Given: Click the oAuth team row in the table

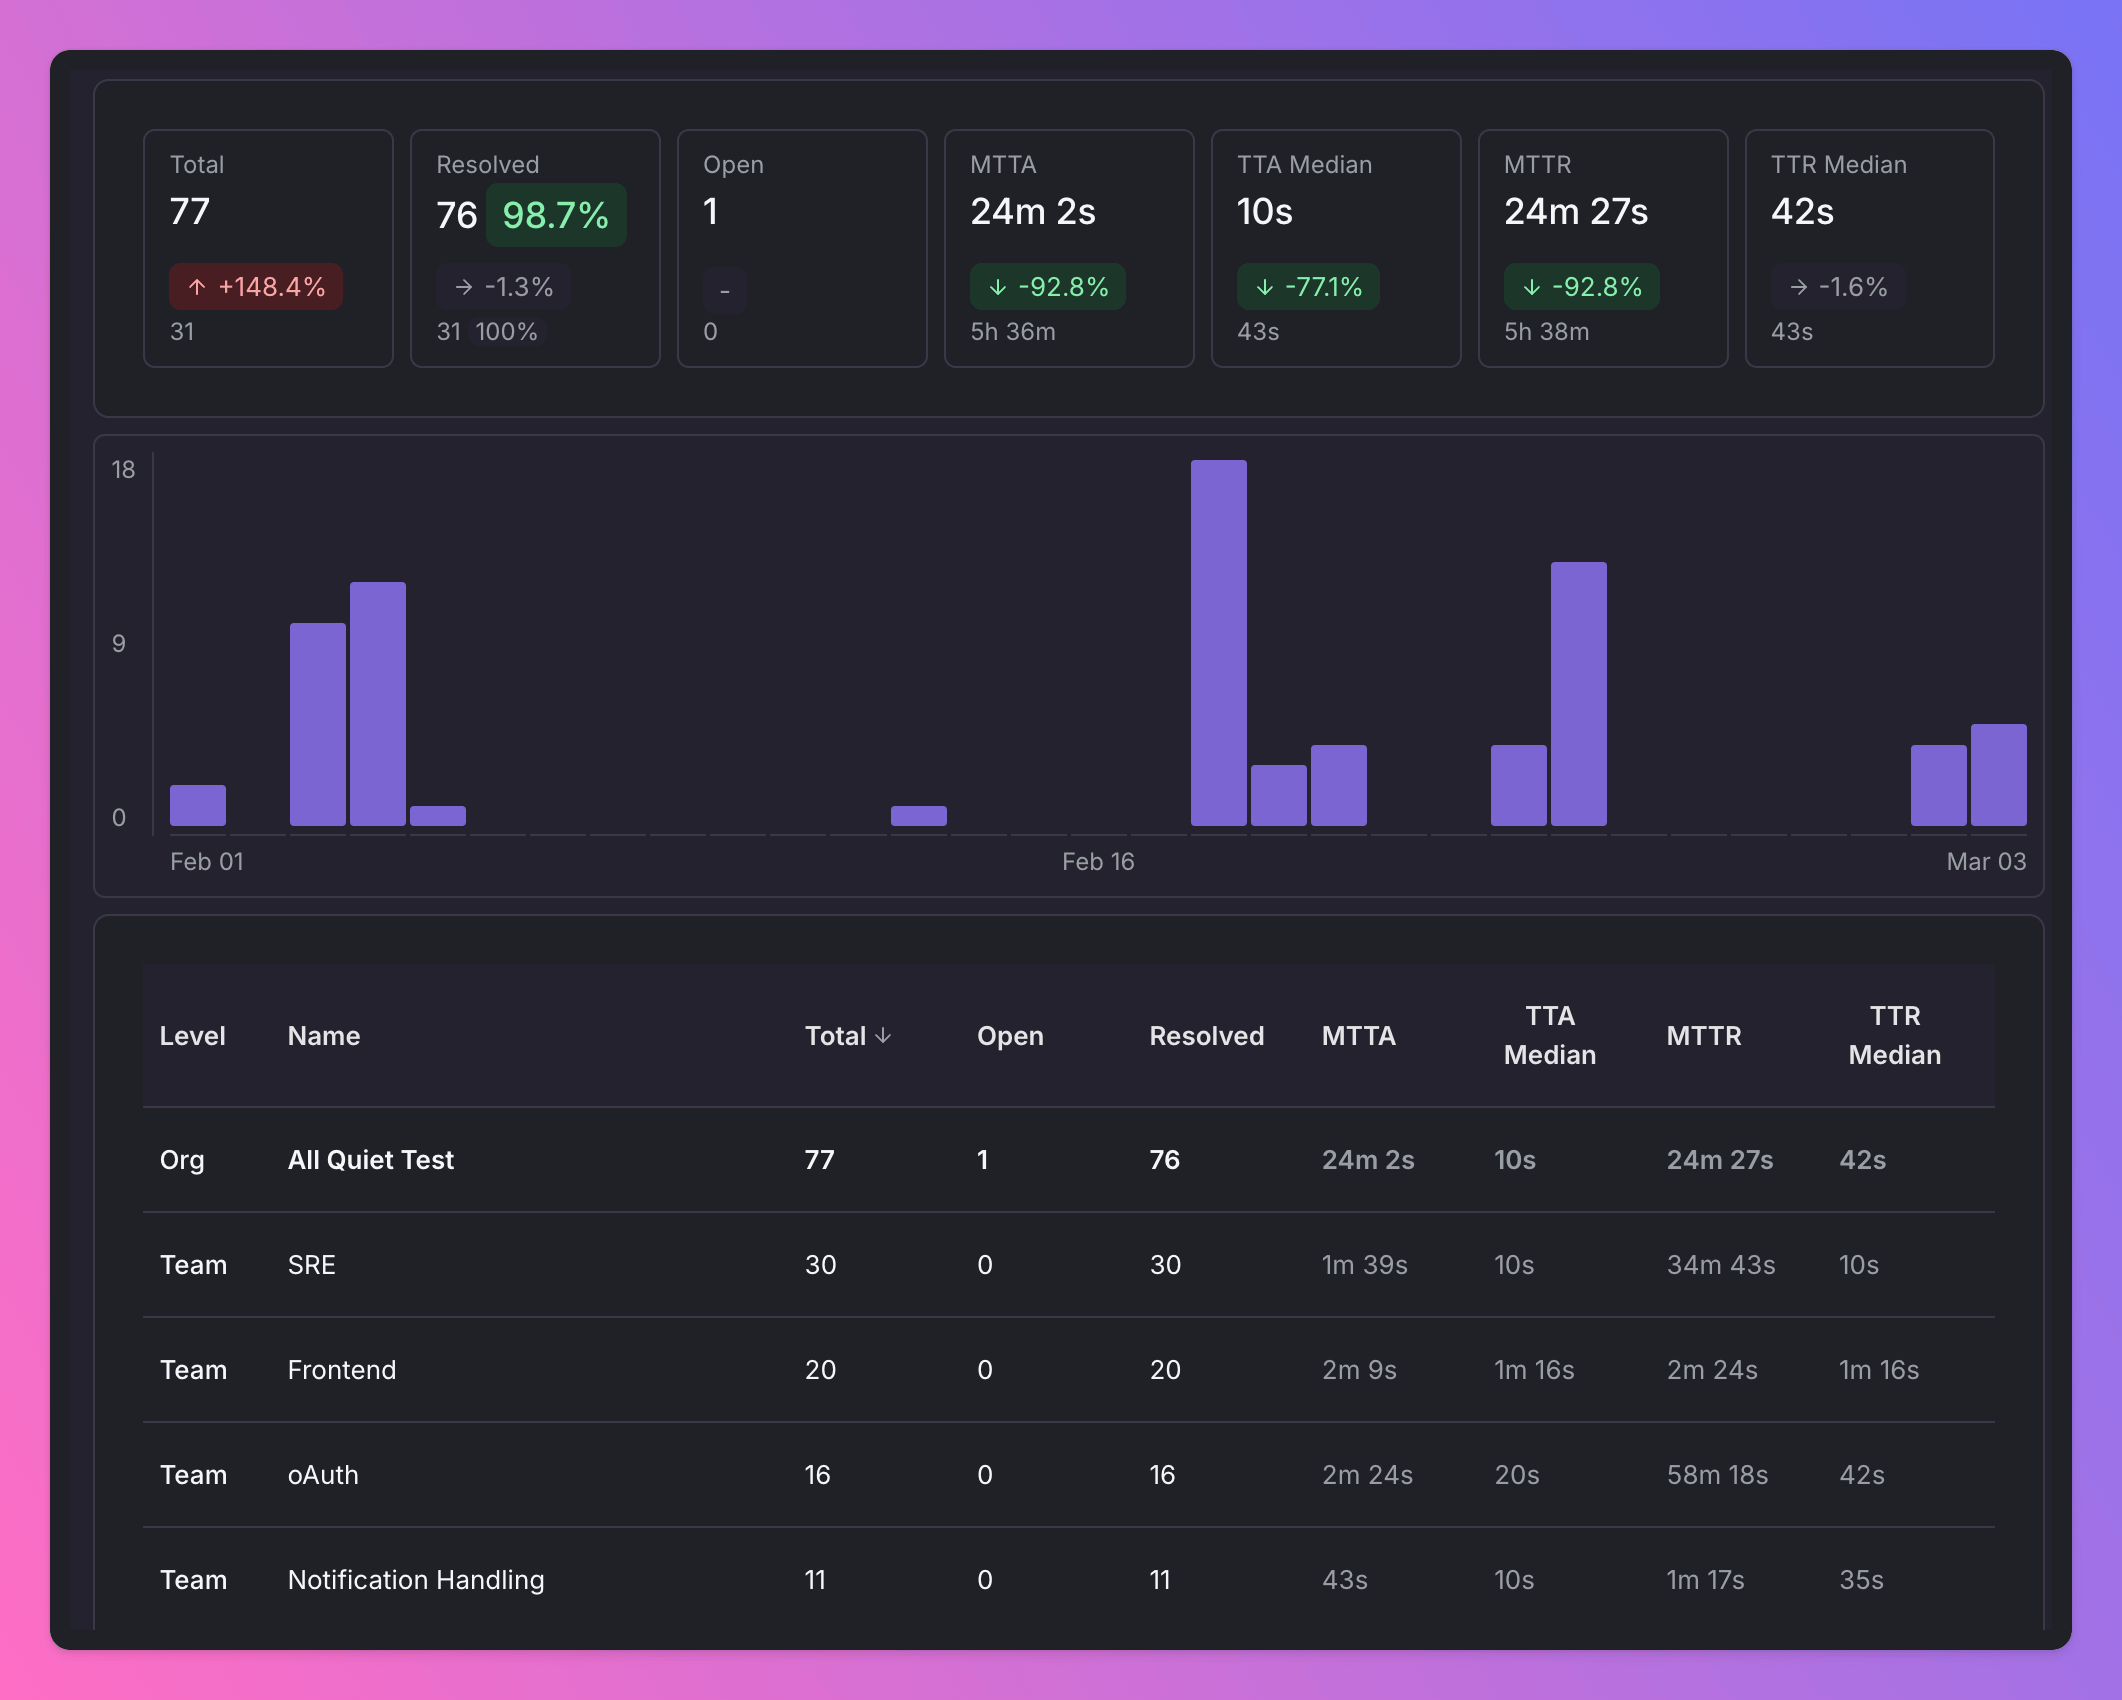Looking at the screenshot, I should 323,1475.
